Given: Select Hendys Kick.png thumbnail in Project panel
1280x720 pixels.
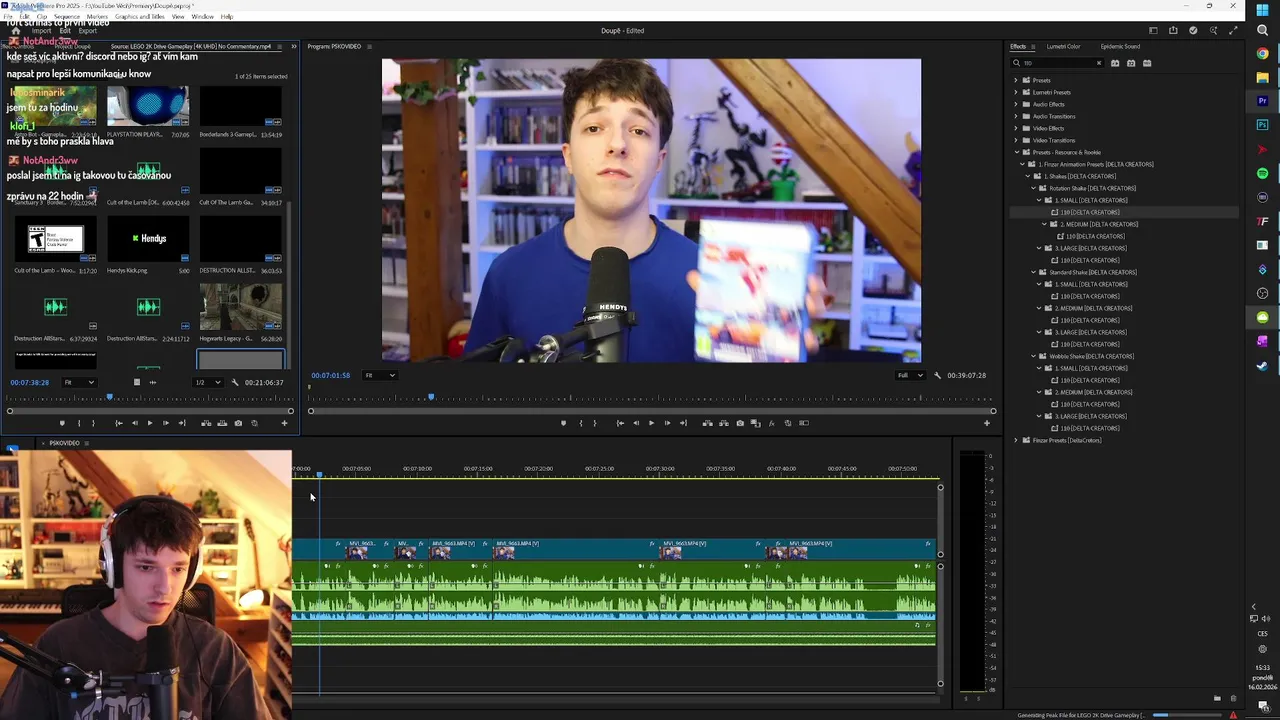Looking at the screenshot, I should point(148,238).
